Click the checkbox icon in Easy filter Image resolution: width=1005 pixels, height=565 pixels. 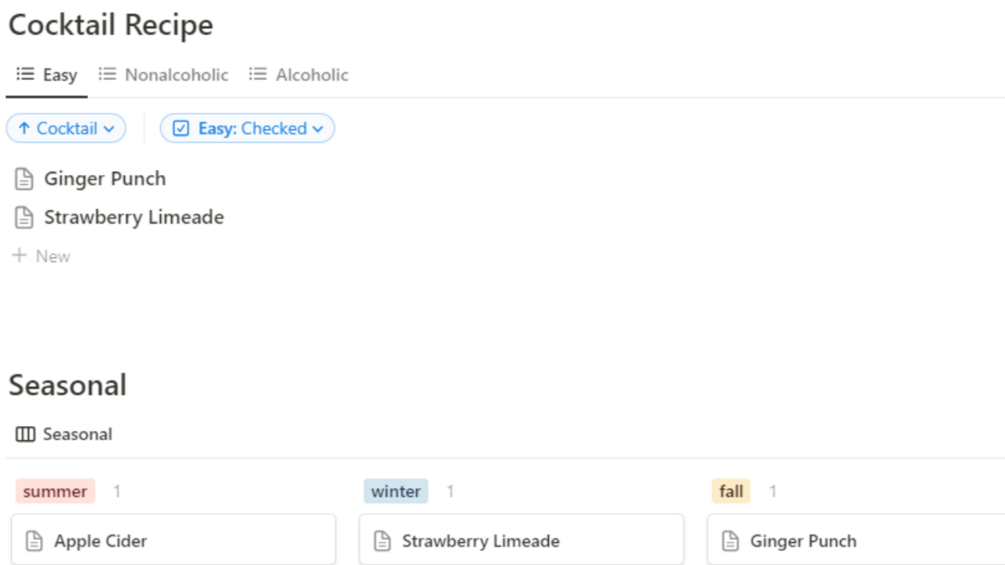181,129
